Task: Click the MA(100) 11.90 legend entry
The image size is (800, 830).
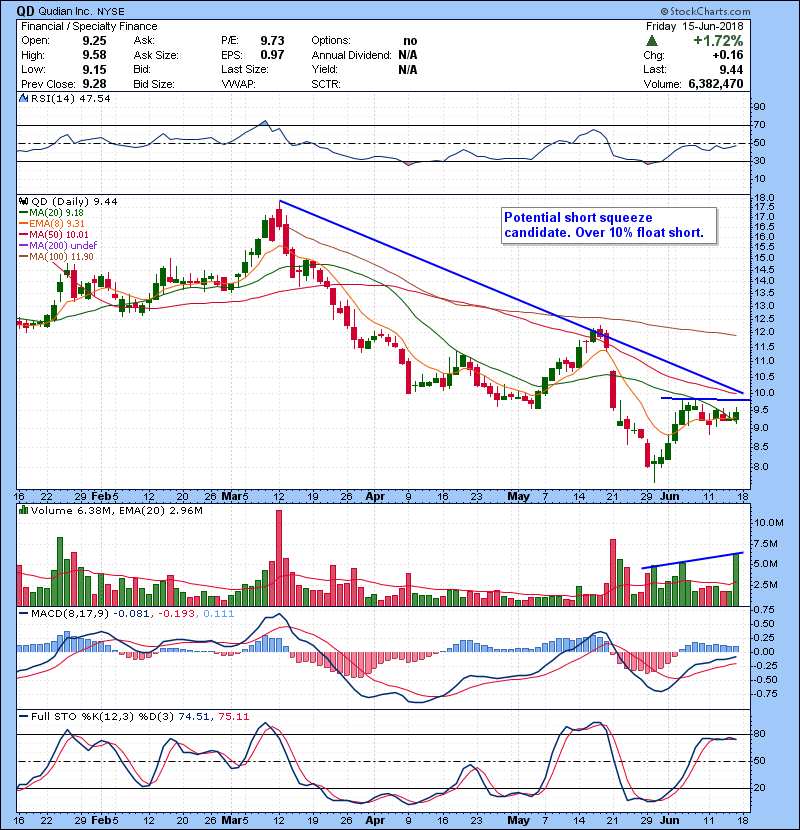Action: coord(61,257)
